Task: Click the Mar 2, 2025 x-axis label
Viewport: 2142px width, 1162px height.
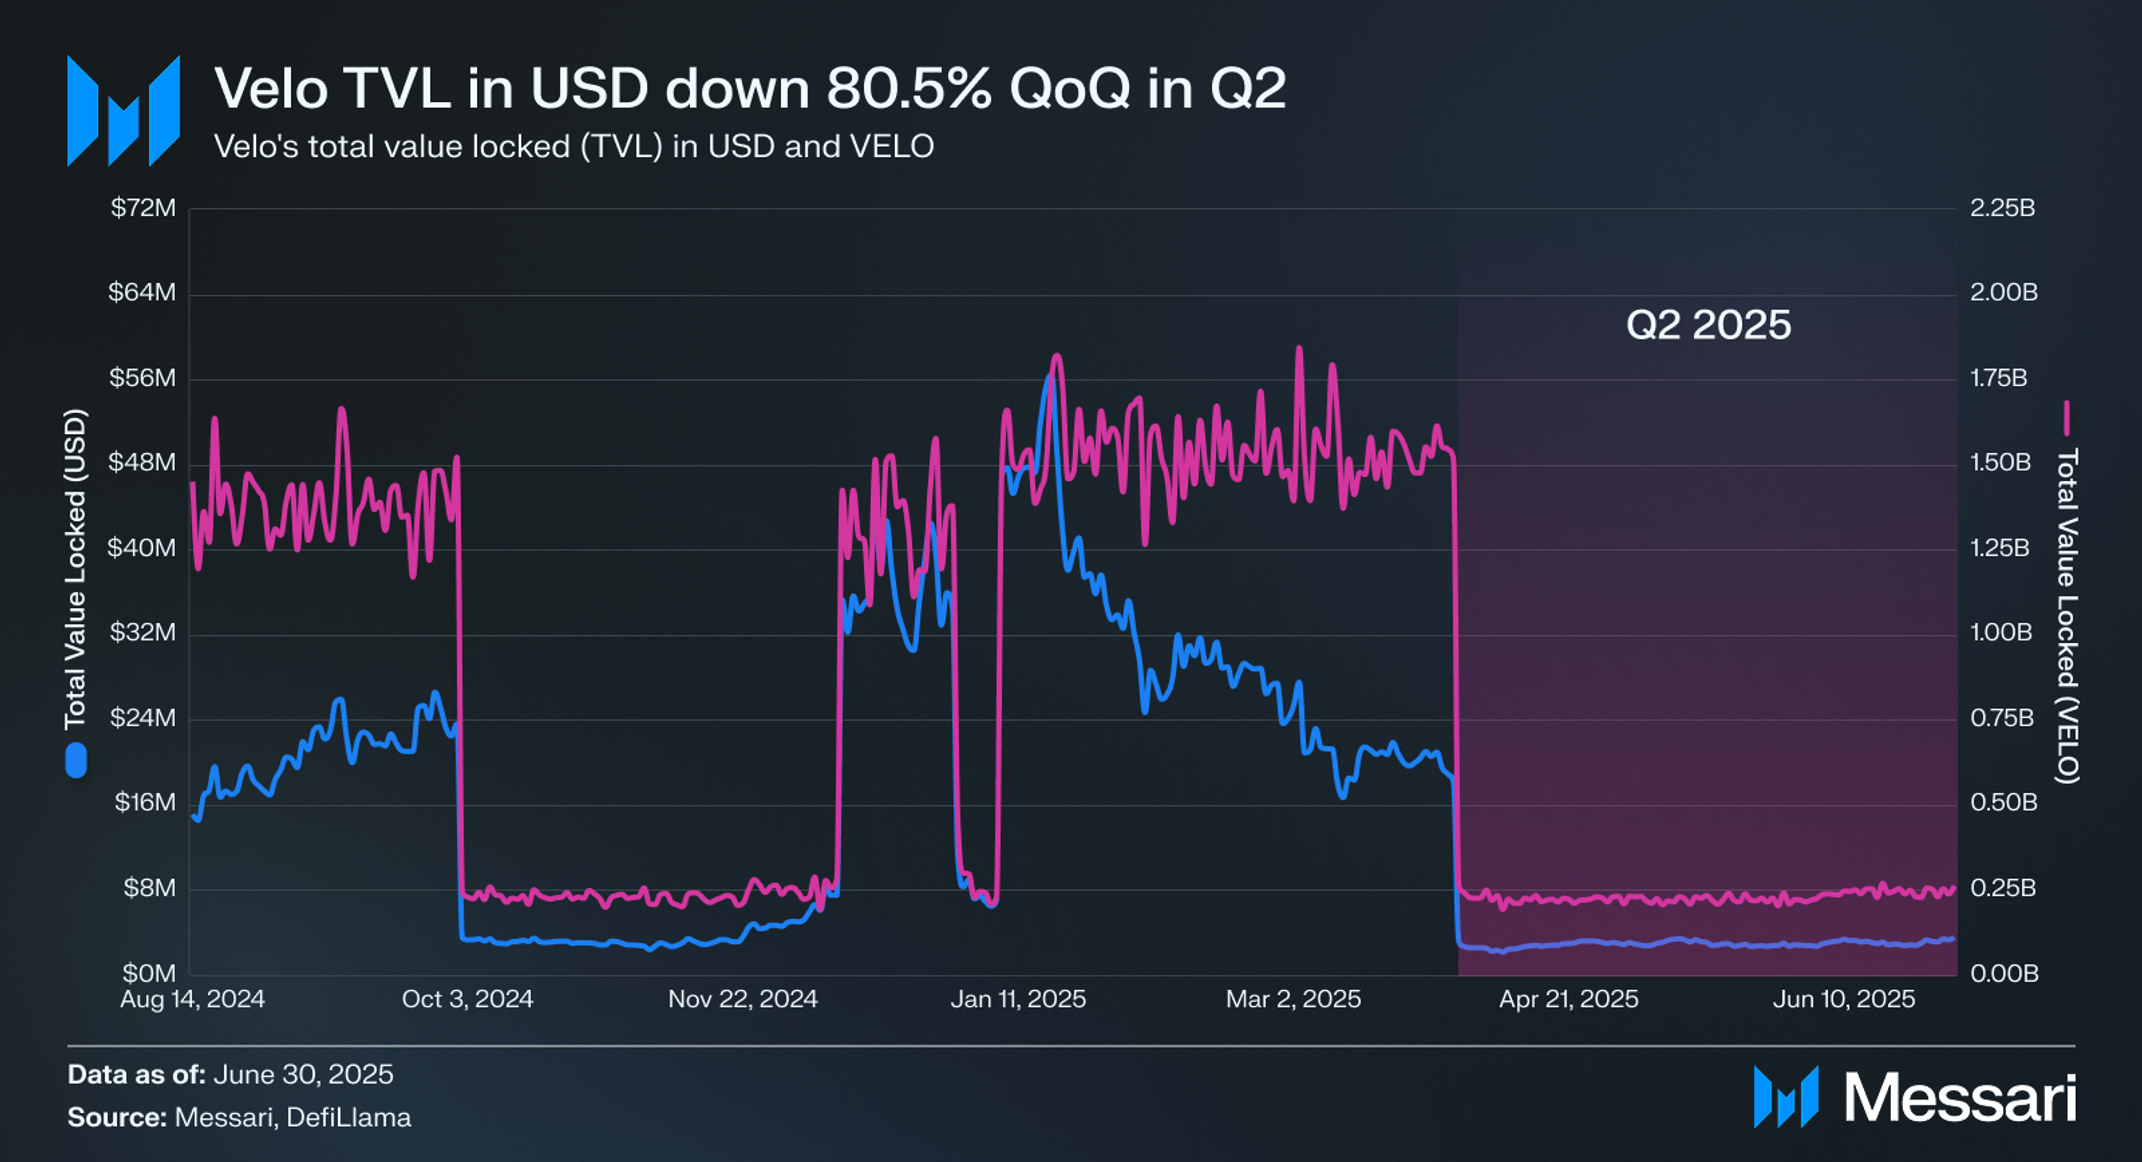Action: [1293, 999]
